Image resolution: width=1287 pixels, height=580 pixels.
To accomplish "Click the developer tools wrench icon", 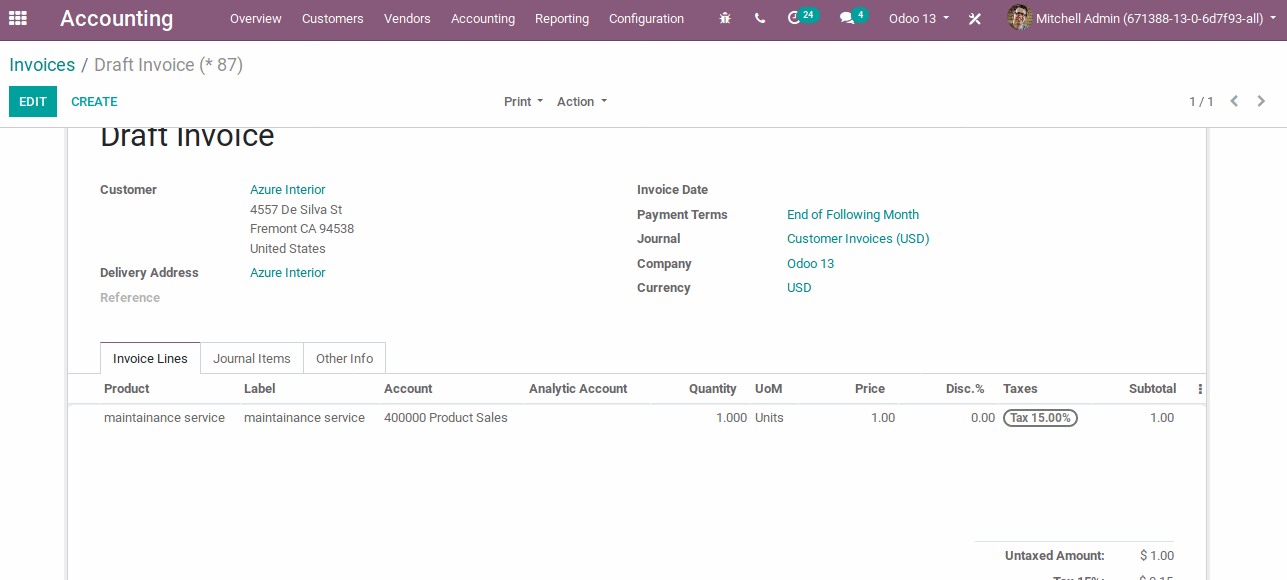I will [975, 18].
